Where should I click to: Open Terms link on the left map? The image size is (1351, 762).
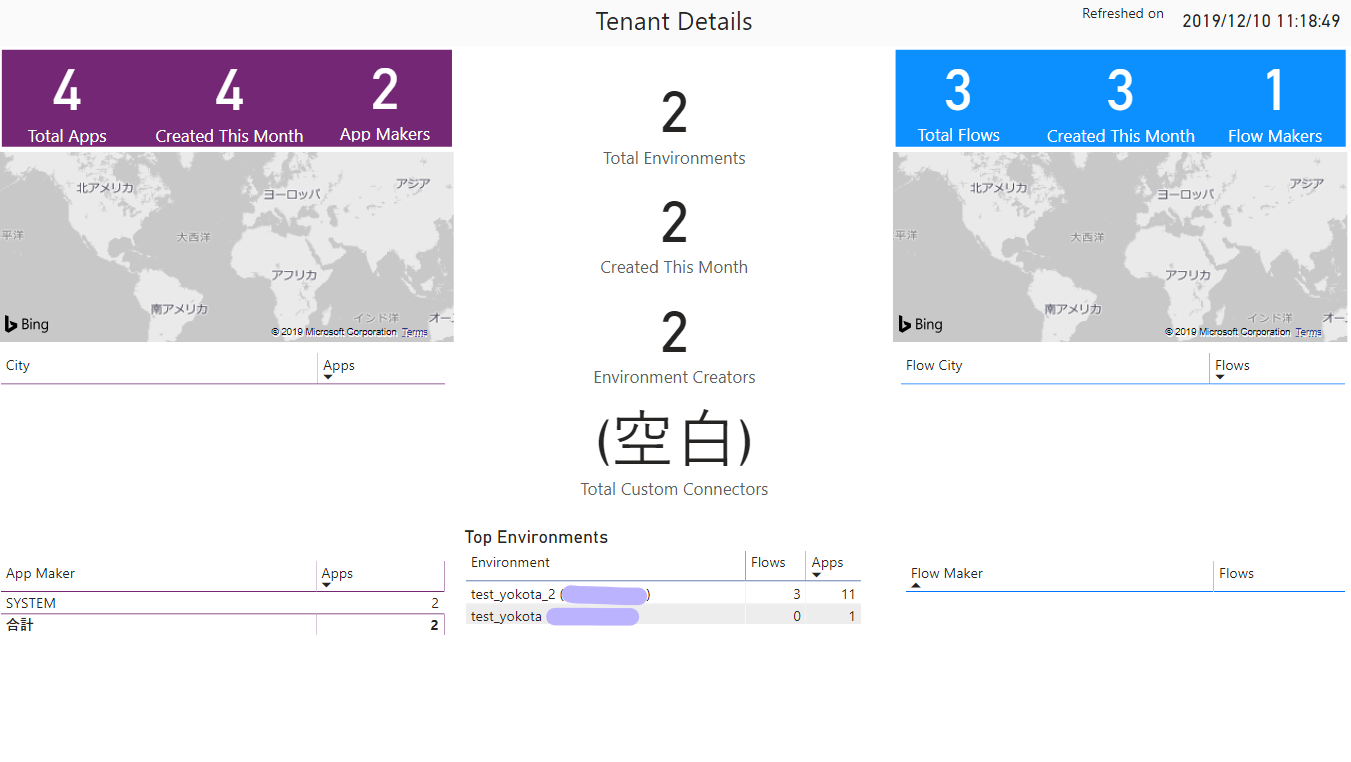[414, 332]
